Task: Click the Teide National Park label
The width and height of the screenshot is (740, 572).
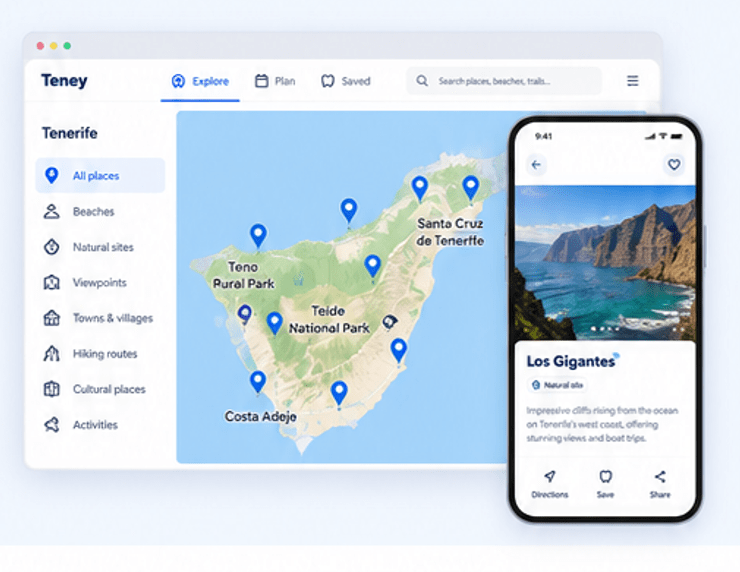Action: tap(329, 320)
